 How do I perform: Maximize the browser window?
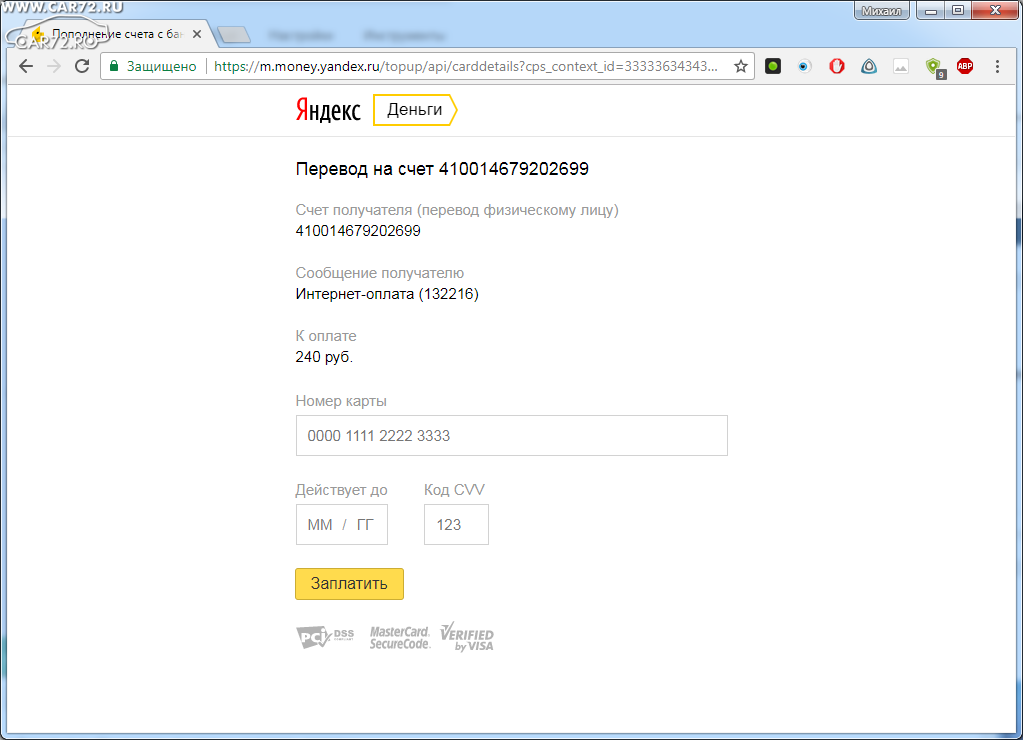pos(958,10)
